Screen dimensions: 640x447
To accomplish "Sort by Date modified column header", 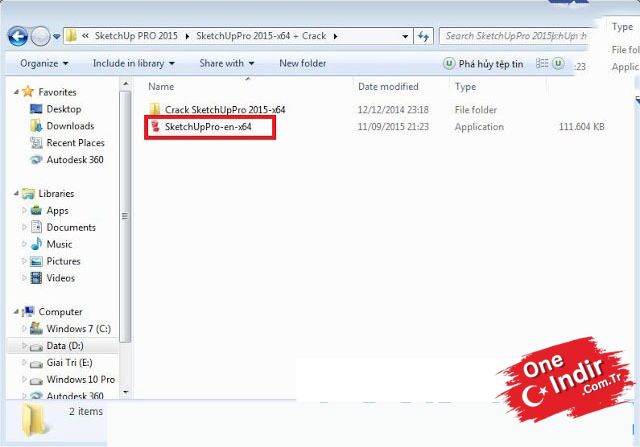I will (388, 87).
